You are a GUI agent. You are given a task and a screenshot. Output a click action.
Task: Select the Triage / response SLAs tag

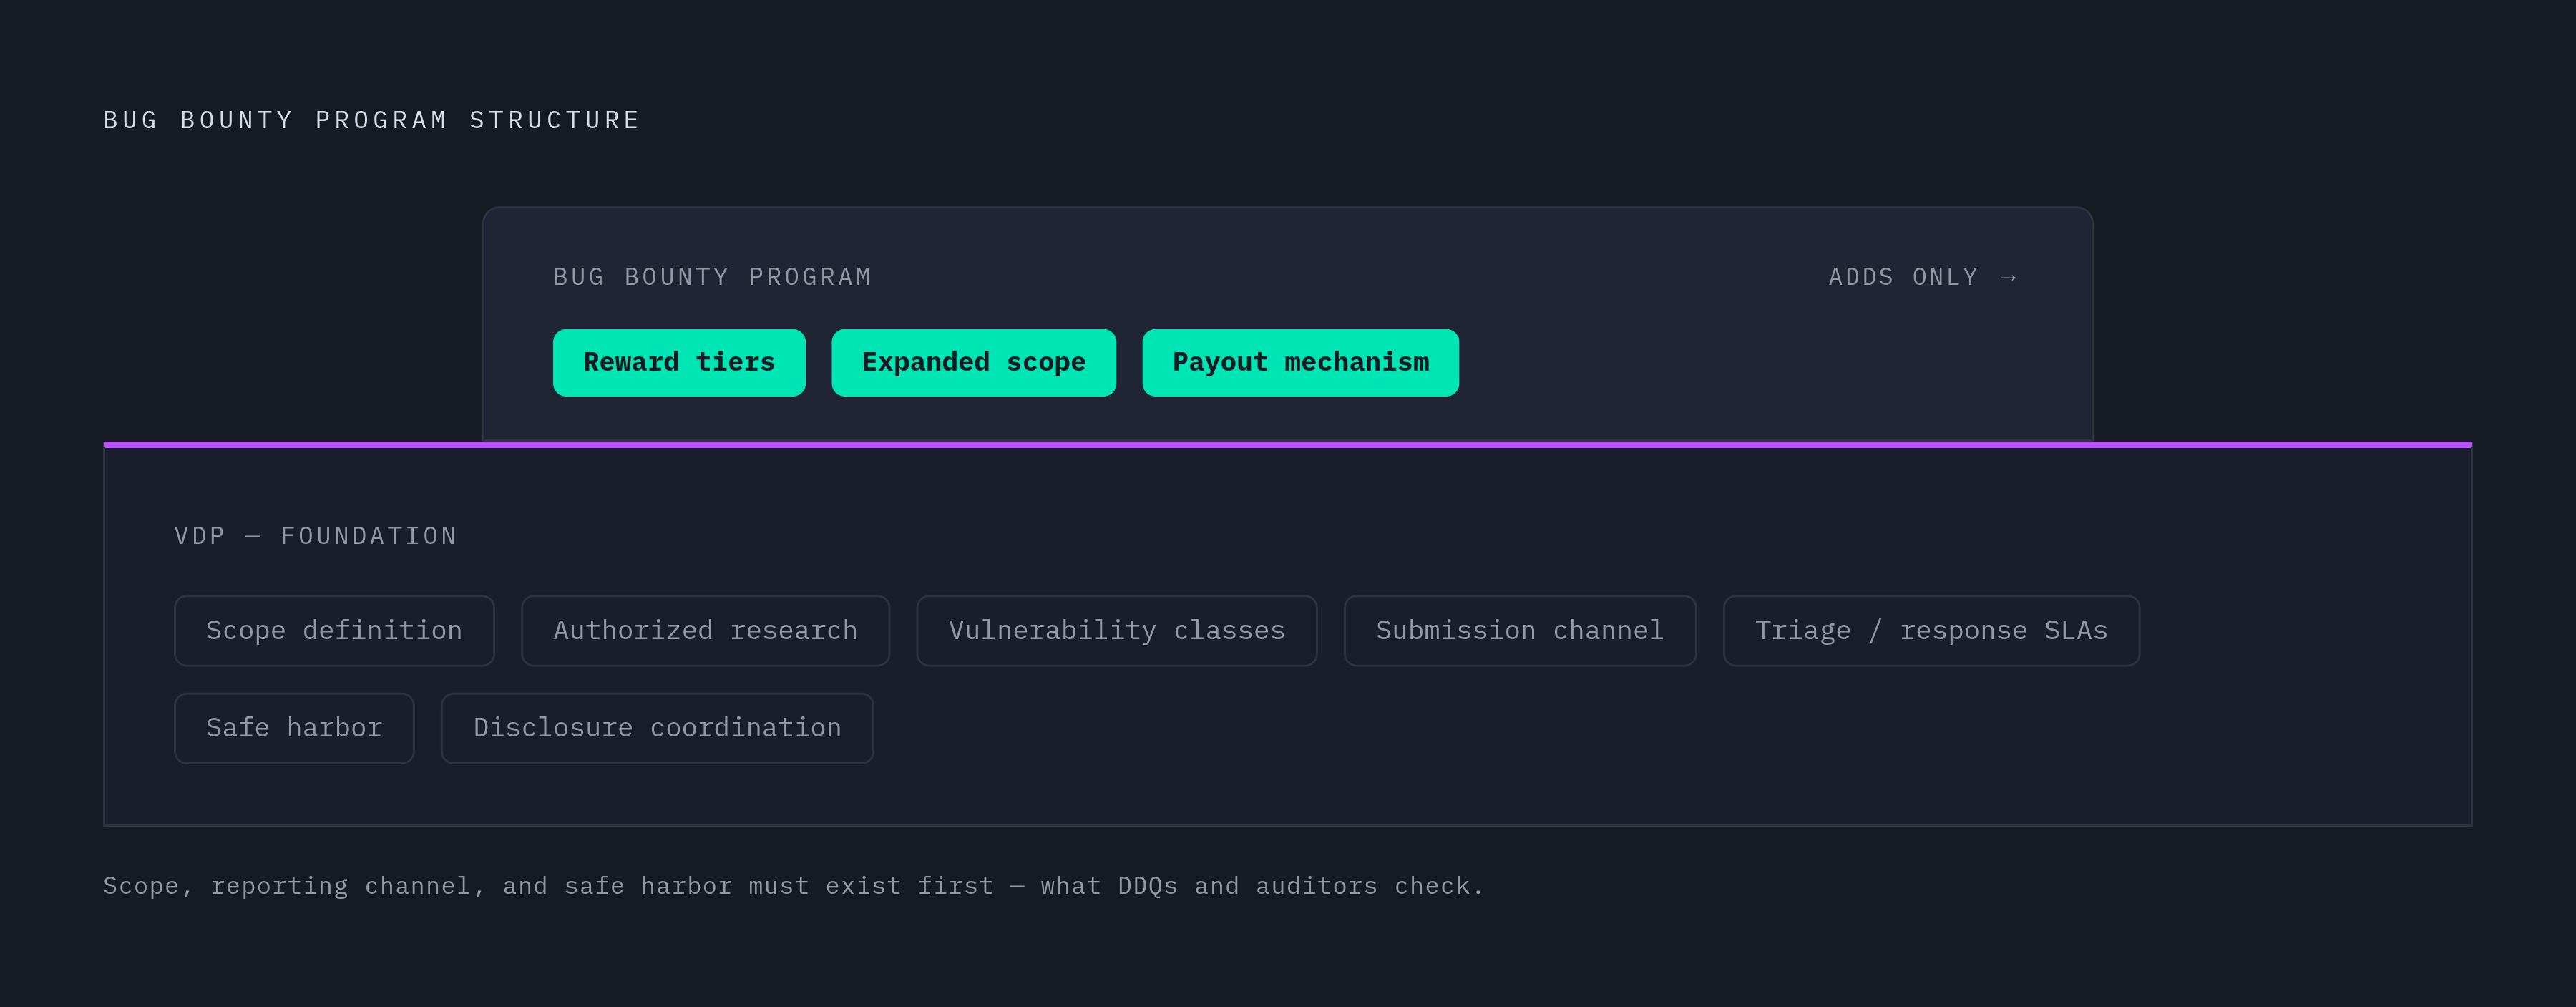coord(1931,630)
